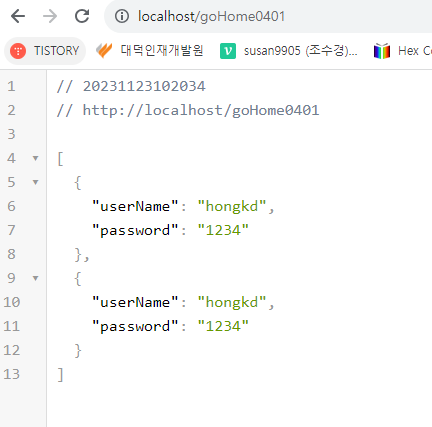The image size is (432, 427).
Task: Collapse the second object at line 9
Action: [x=35, y=278]
